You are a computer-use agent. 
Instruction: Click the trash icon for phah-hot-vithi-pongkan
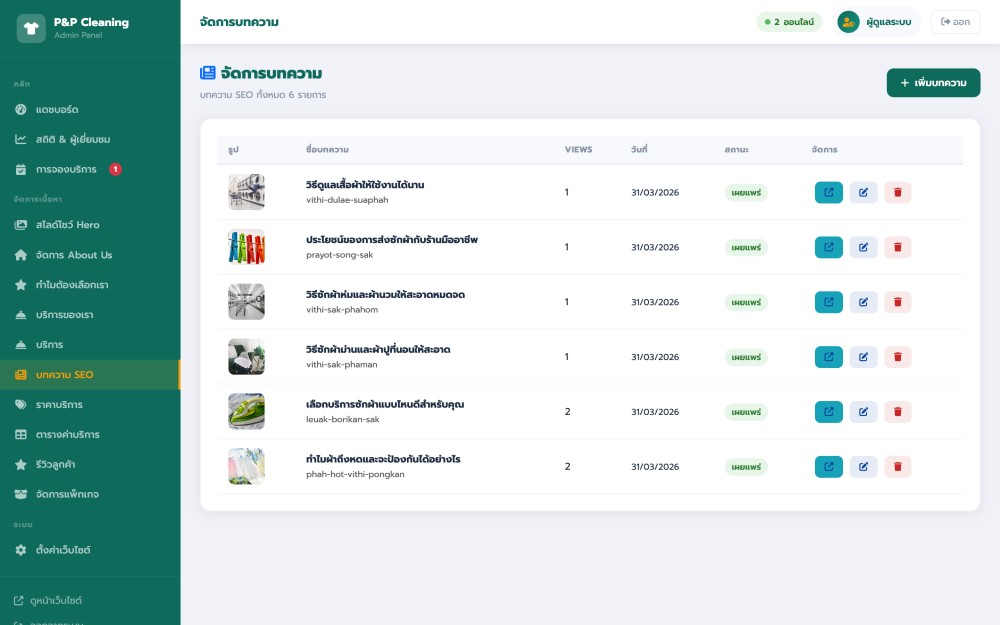[897, 466]
